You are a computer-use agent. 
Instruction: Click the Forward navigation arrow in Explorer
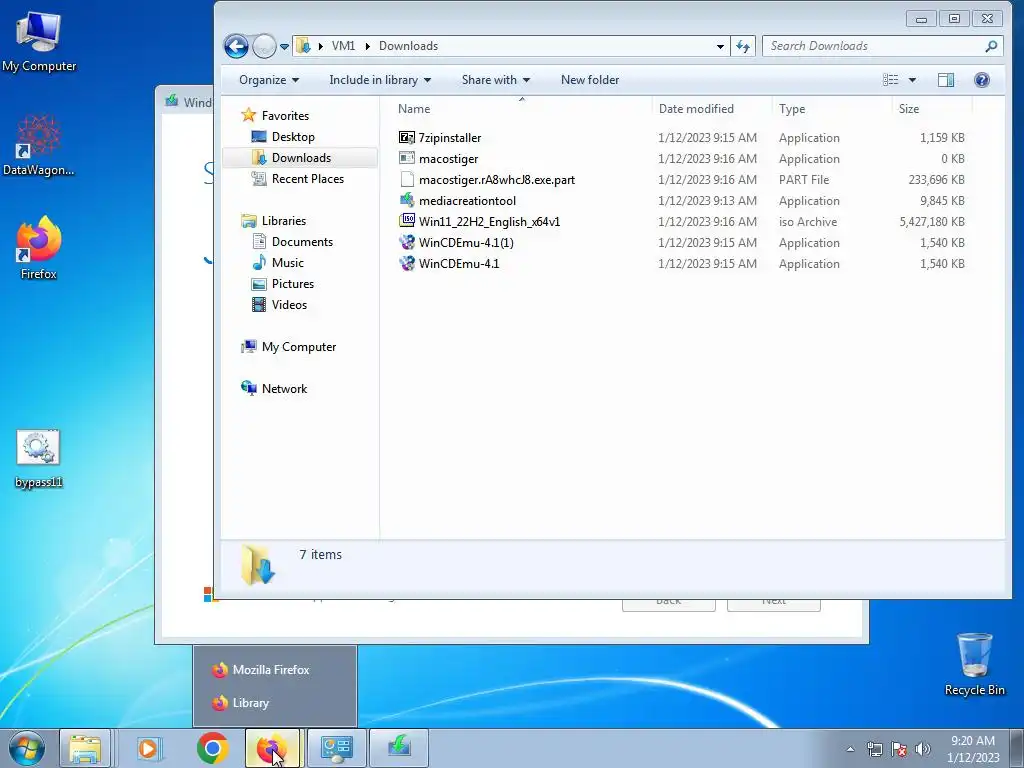264,46
